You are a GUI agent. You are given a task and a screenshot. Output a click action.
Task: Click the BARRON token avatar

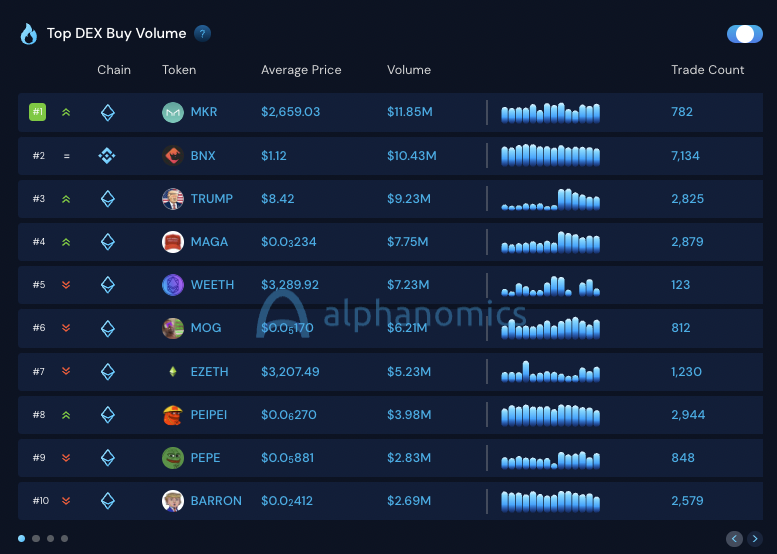point(173,501)
